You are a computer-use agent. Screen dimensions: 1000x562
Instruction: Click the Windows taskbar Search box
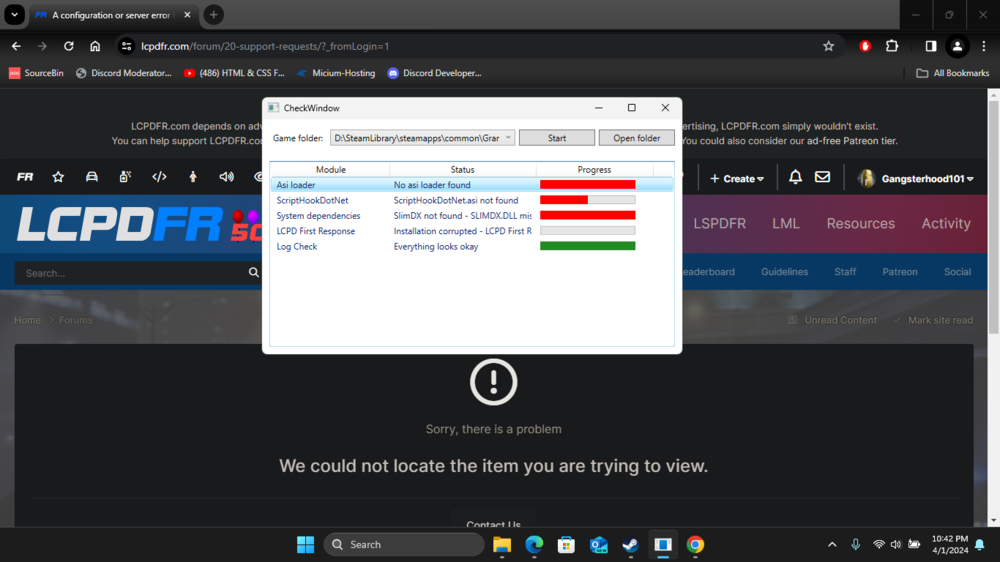(x=404, y=545)
